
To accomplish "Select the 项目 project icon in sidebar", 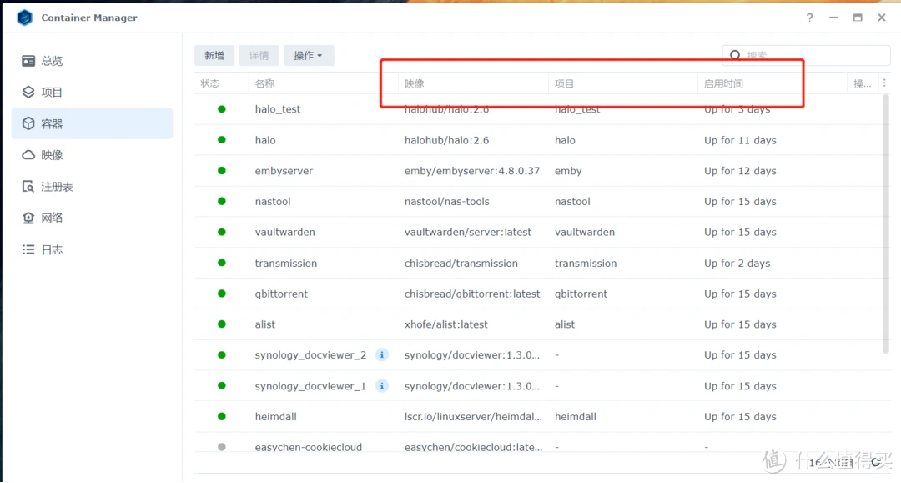I will [x=29, y=92].
